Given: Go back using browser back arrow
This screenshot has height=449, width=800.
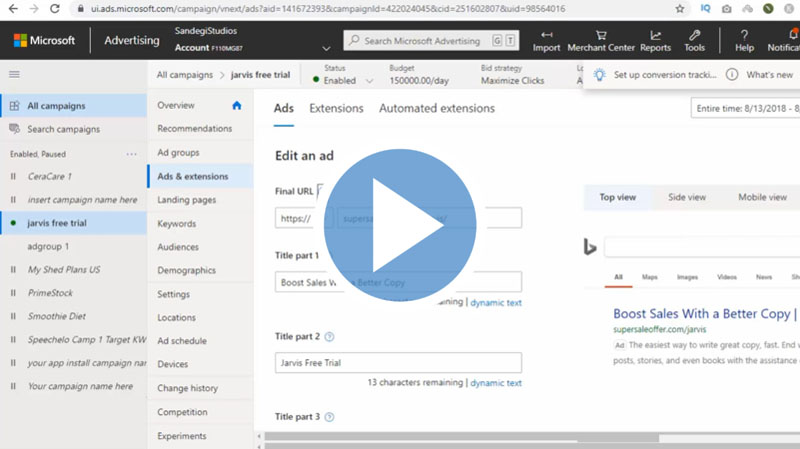Looking at the screenshot, I should click(x=13, y=9).
